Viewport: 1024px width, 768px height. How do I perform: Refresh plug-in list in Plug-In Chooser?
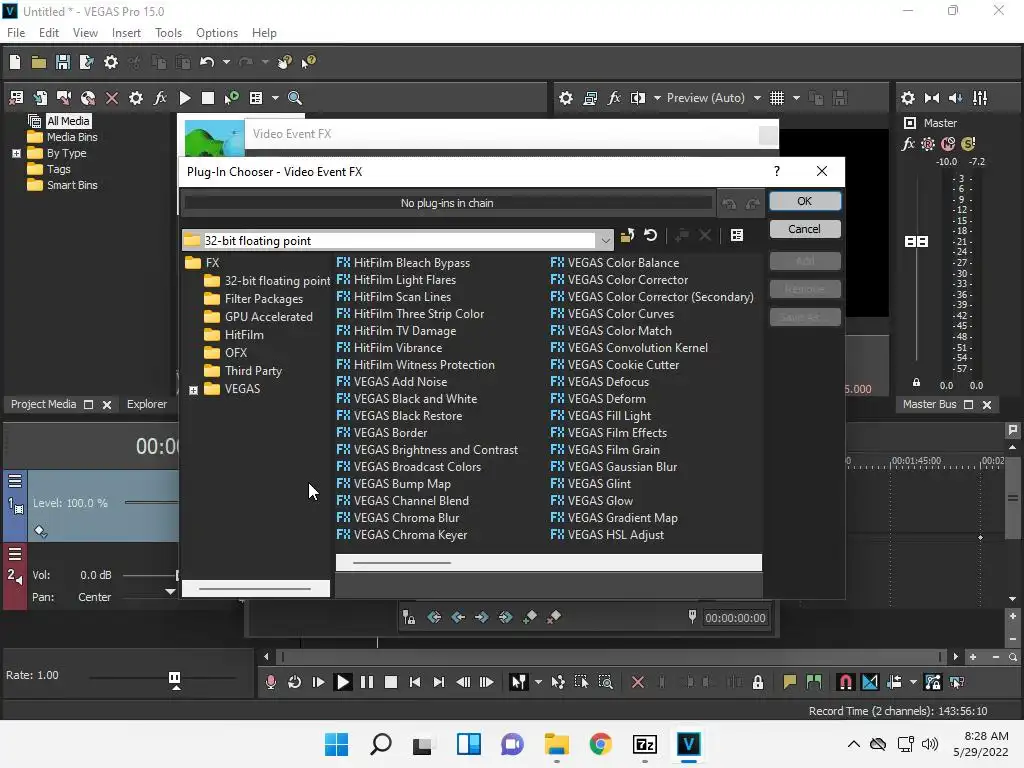(650, 235)
